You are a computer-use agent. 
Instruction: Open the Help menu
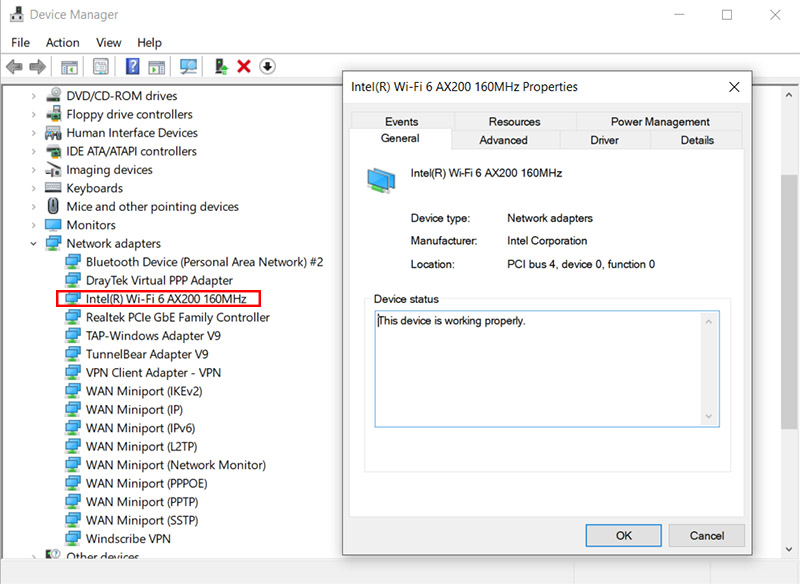(x=149, y=42)
